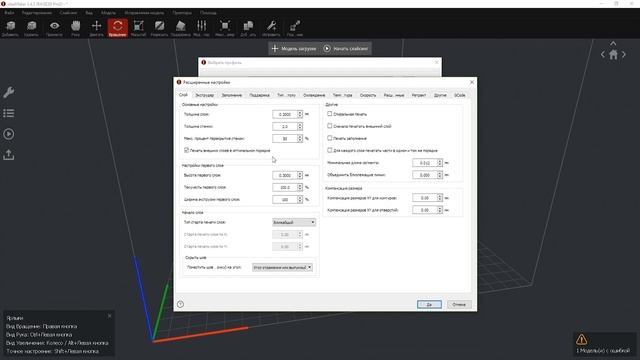Click the right view arrow beside Home
Viewport: 640px width, 360px height.
624,55
